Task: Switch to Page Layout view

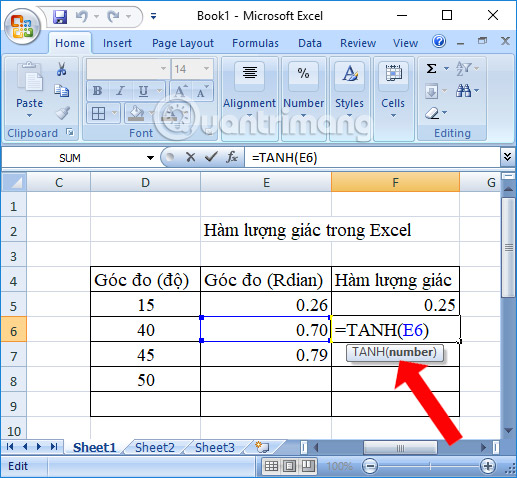Action: pos(289,466)
